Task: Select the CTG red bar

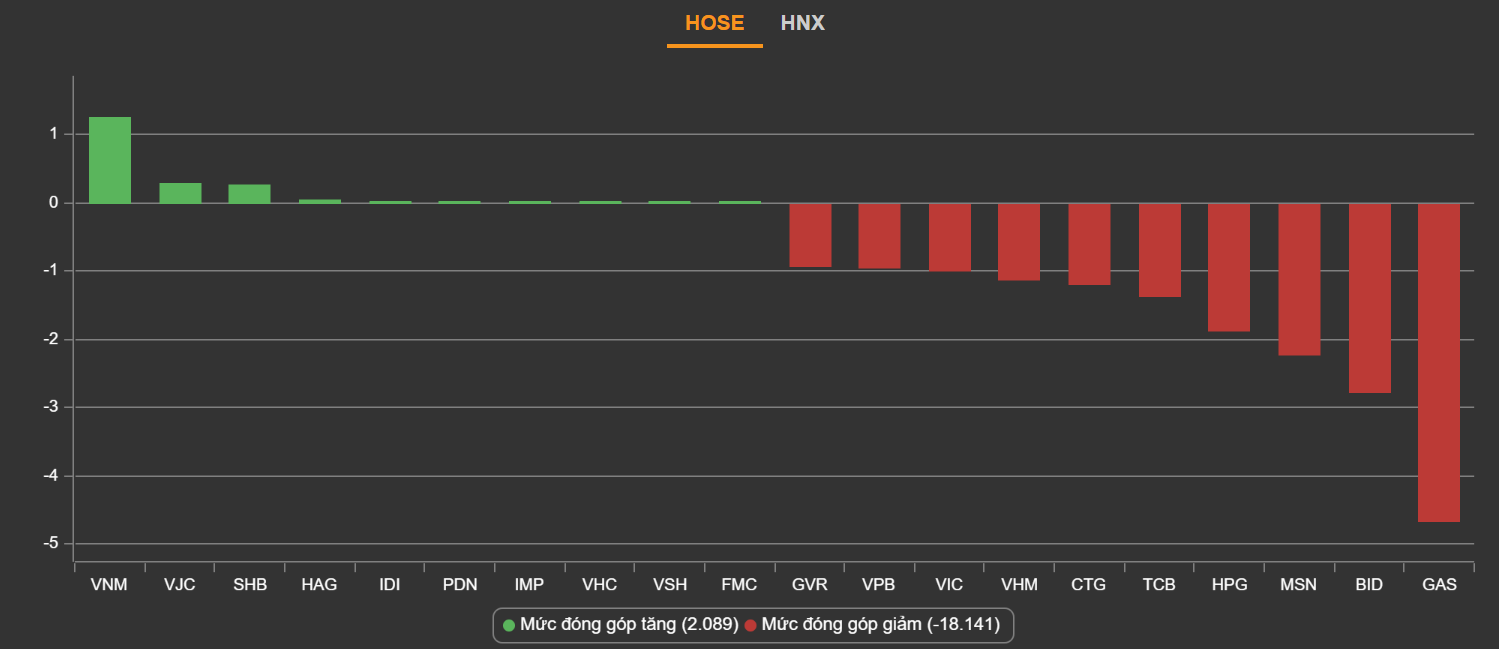Action: tap(1089, 244)
